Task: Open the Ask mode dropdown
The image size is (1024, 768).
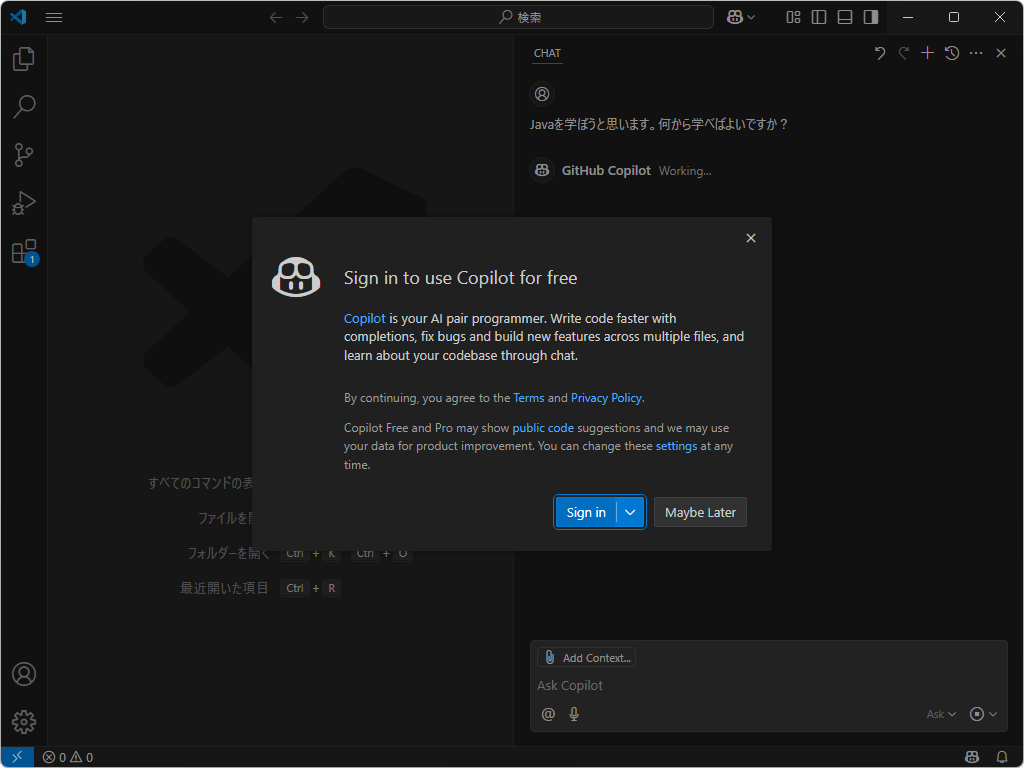Action: [938, 713]
